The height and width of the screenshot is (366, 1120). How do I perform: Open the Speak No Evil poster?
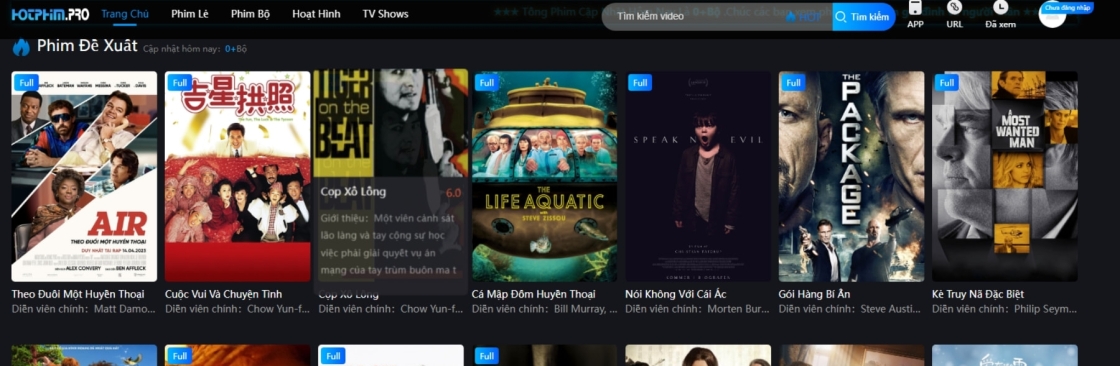coord(698,177)
